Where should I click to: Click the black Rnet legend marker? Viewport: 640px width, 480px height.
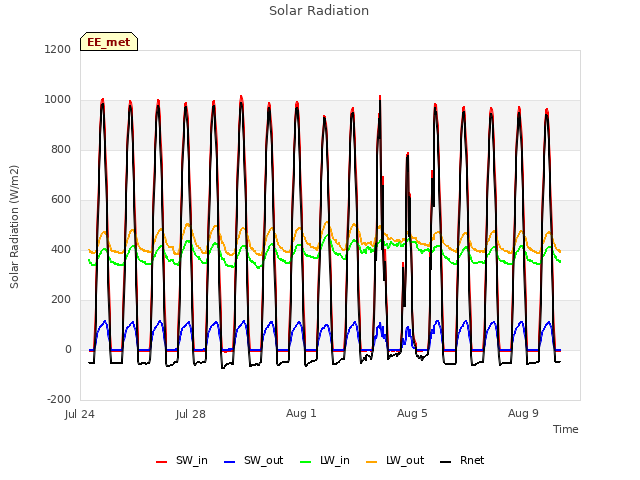coord(446,462)
